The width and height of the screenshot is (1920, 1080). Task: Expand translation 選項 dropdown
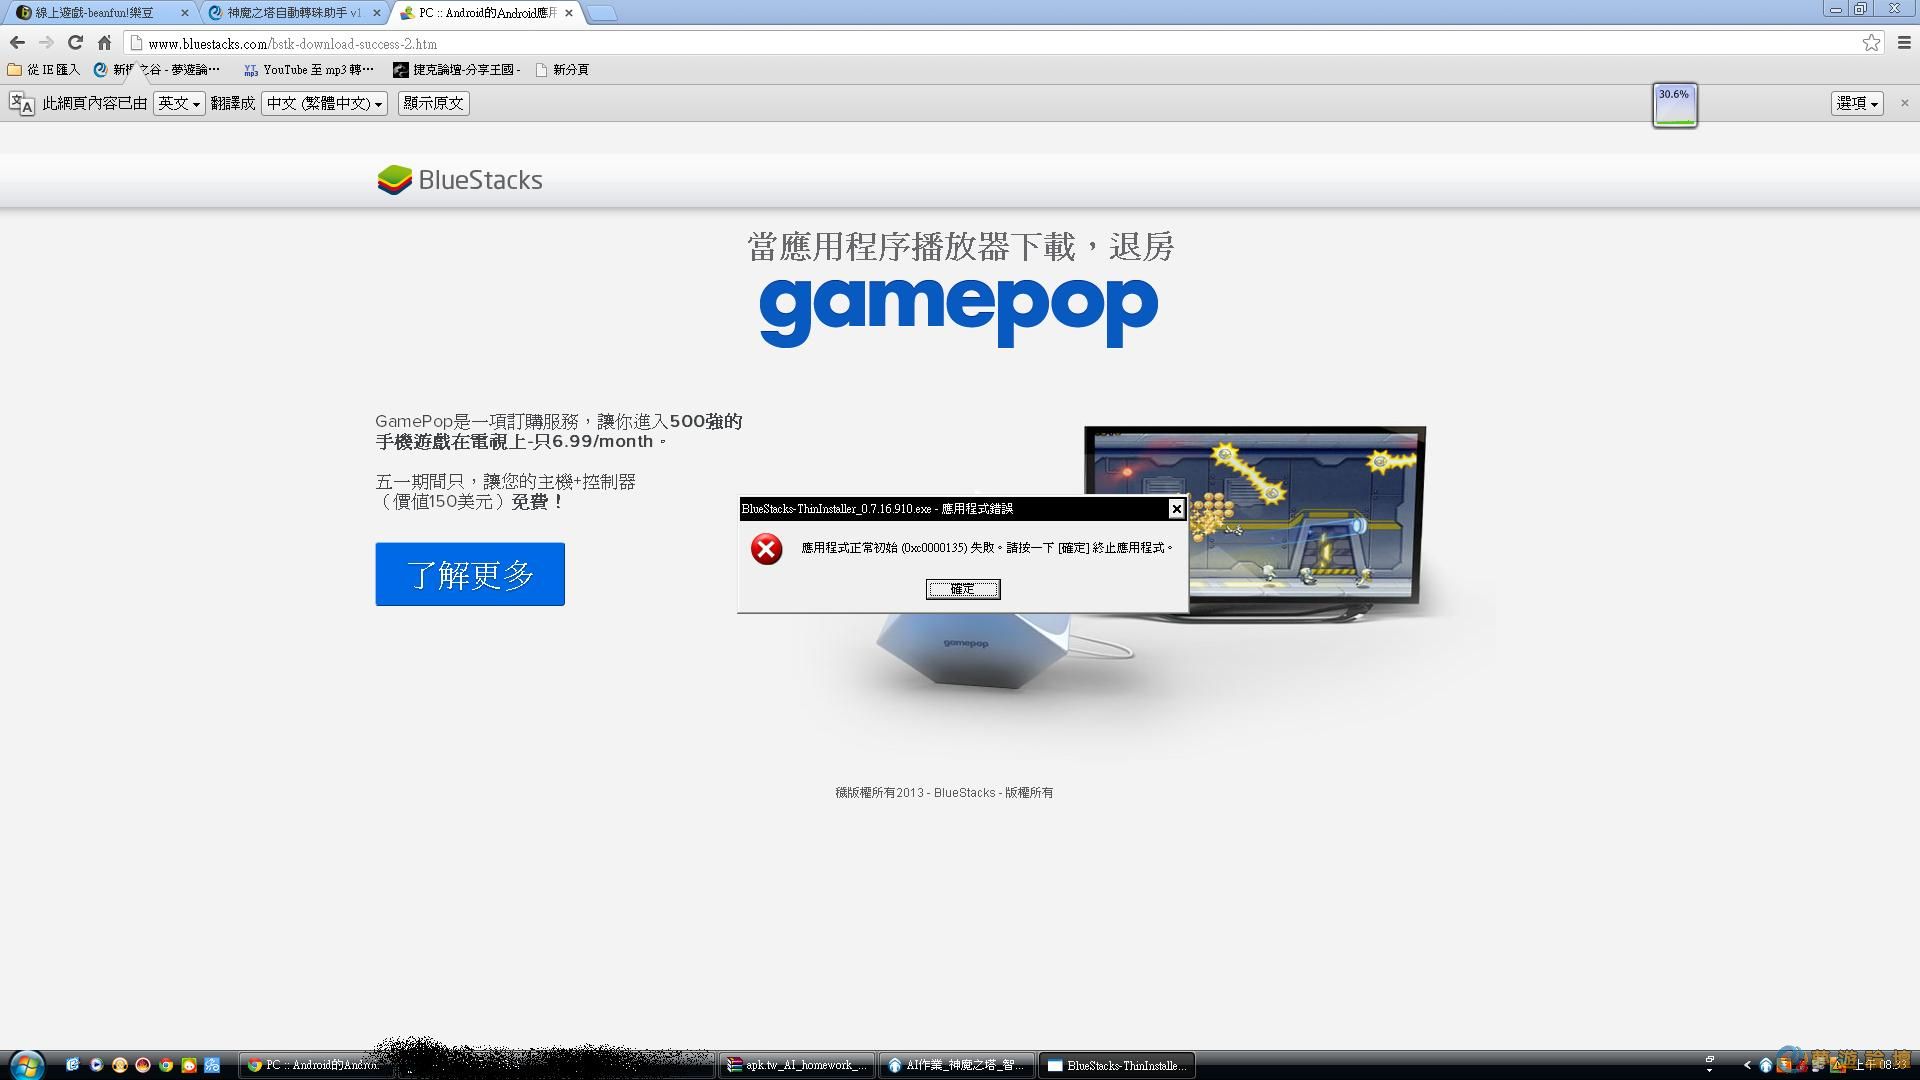point(1857,103)
